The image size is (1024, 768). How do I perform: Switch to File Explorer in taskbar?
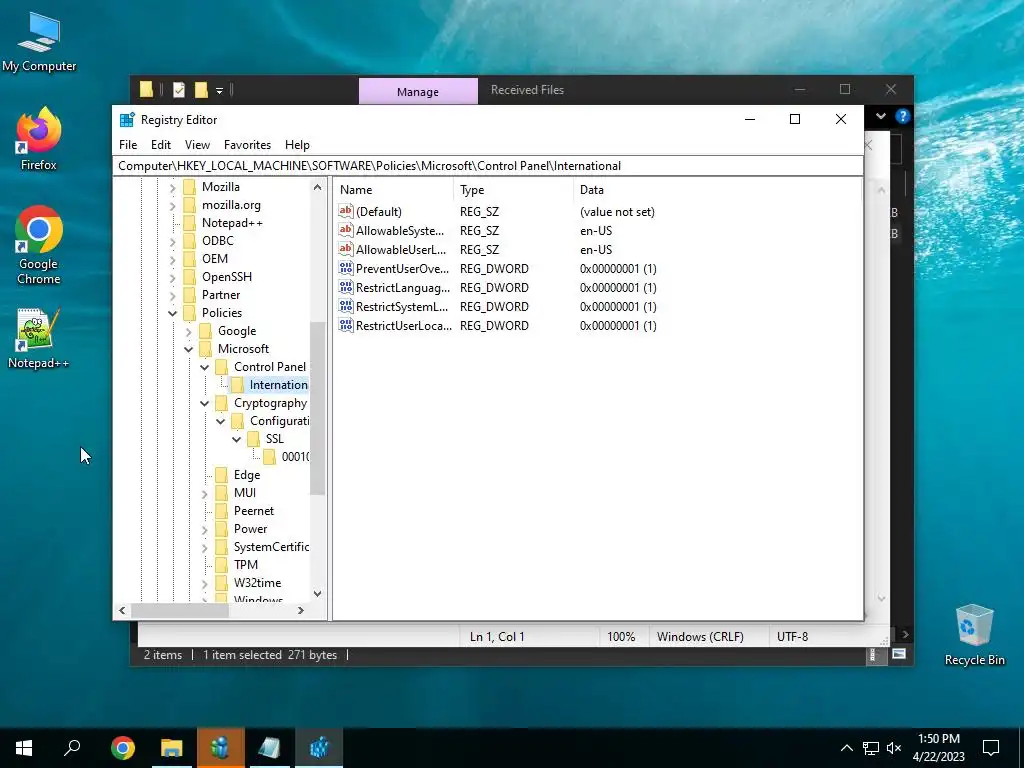172,748
